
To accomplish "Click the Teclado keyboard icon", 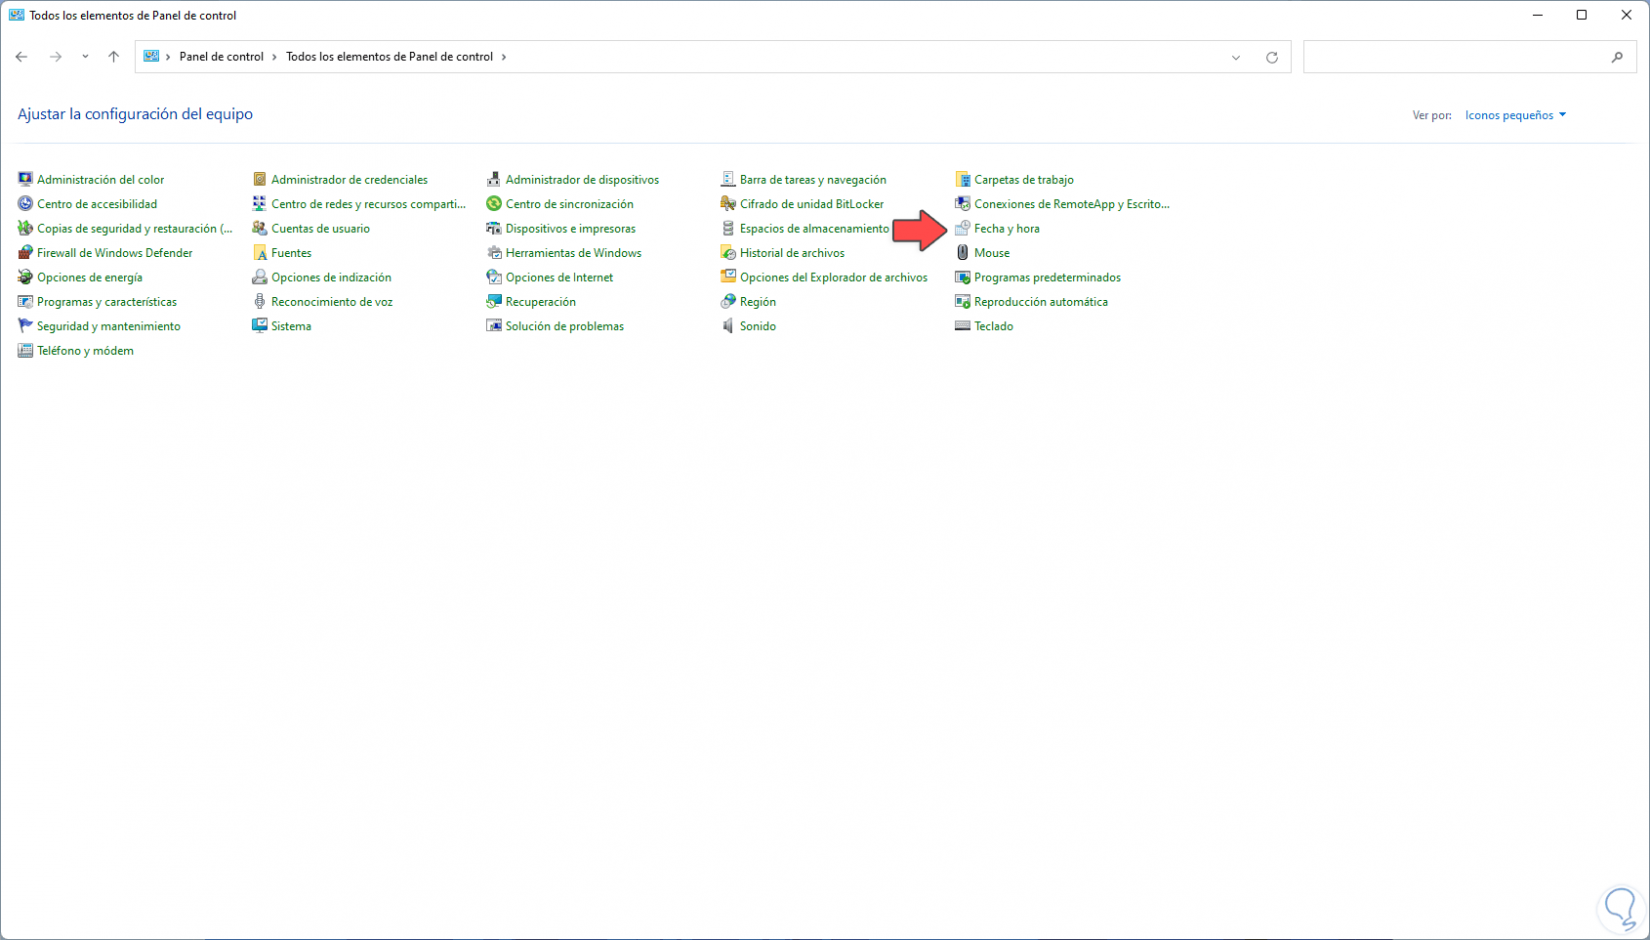I will click(x=962, y=326).
